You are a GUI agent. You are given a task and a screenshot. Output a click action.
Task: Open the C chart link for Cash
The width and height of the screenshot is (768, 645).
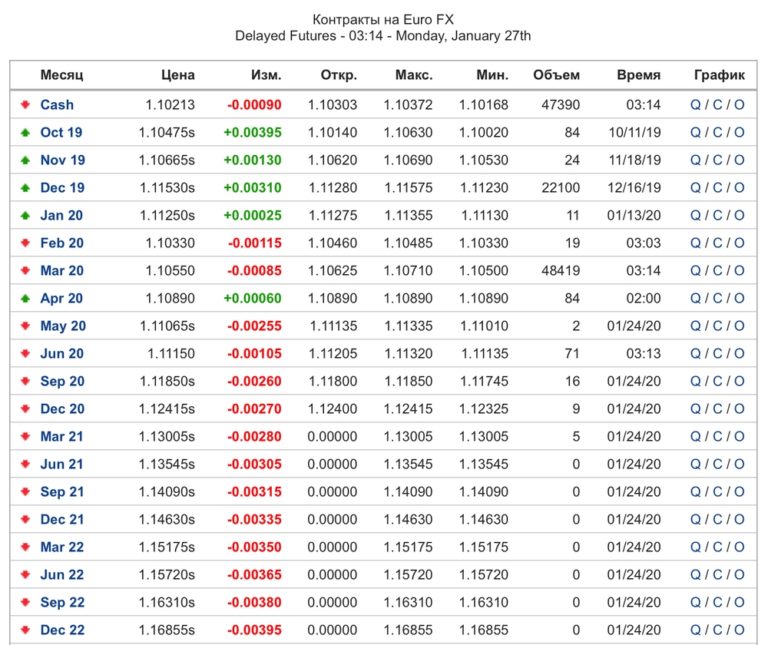718,105
